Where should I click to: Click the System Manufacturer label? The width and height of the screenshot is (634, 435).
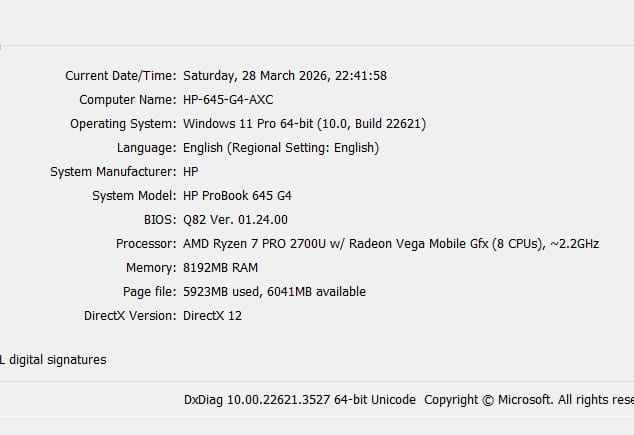click(113, 172)
